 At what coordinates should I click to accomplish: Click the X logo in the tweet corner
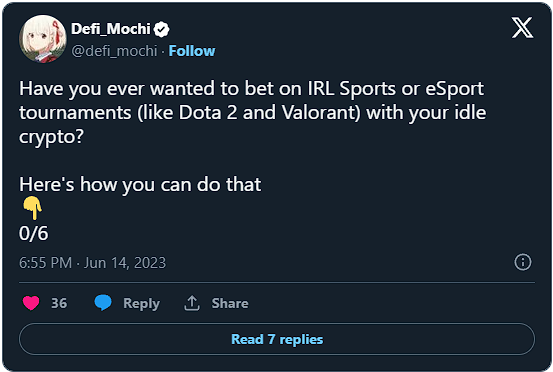(522, 28)
